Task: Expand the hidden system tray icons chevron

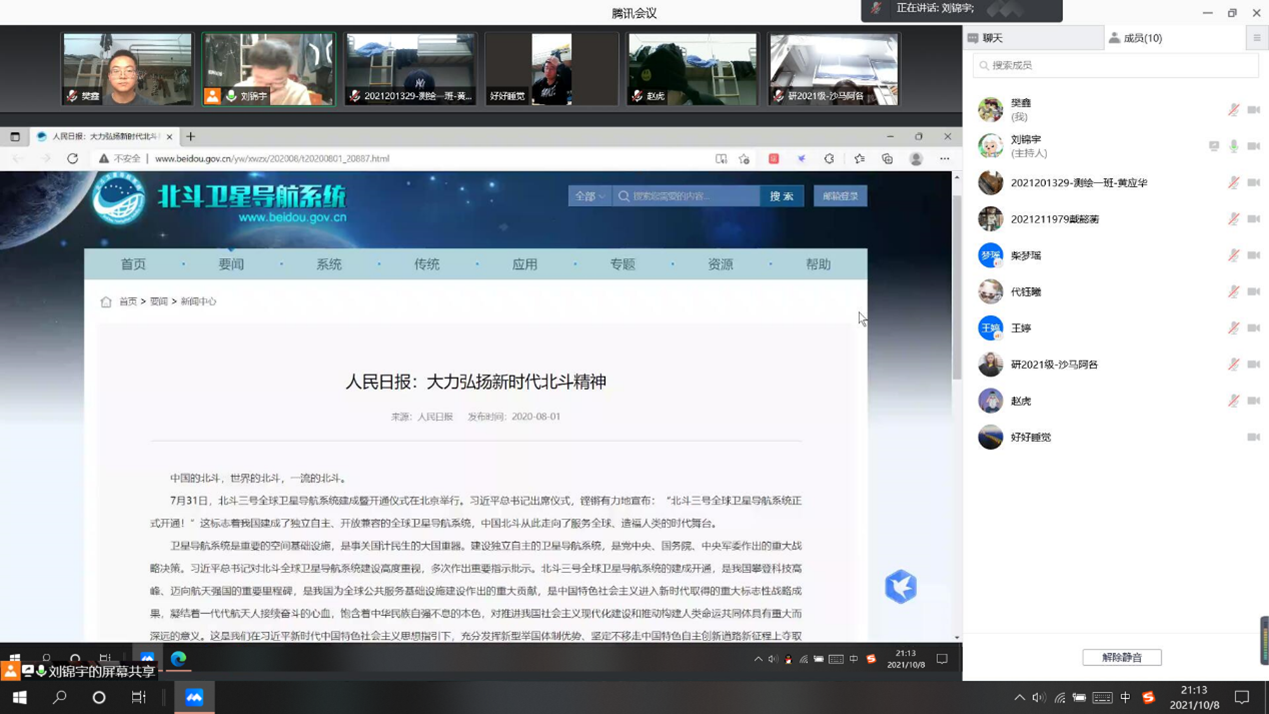Action: click(x=1019, y=697)
